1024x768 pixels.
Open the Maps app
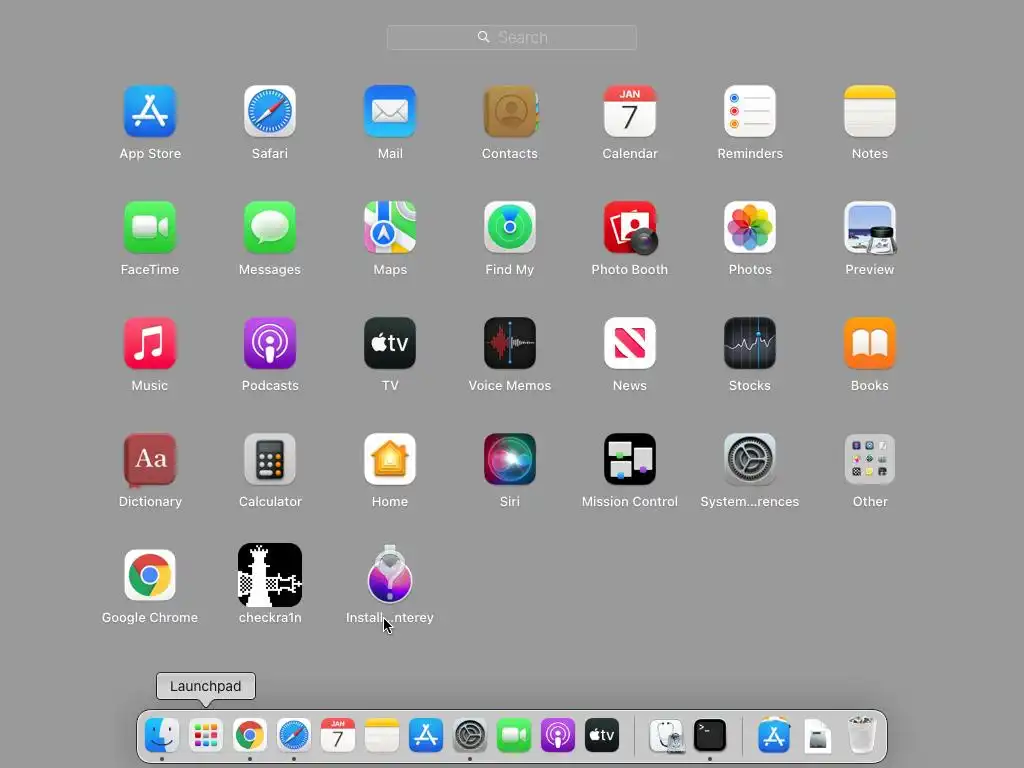click(x=390, y=227)
